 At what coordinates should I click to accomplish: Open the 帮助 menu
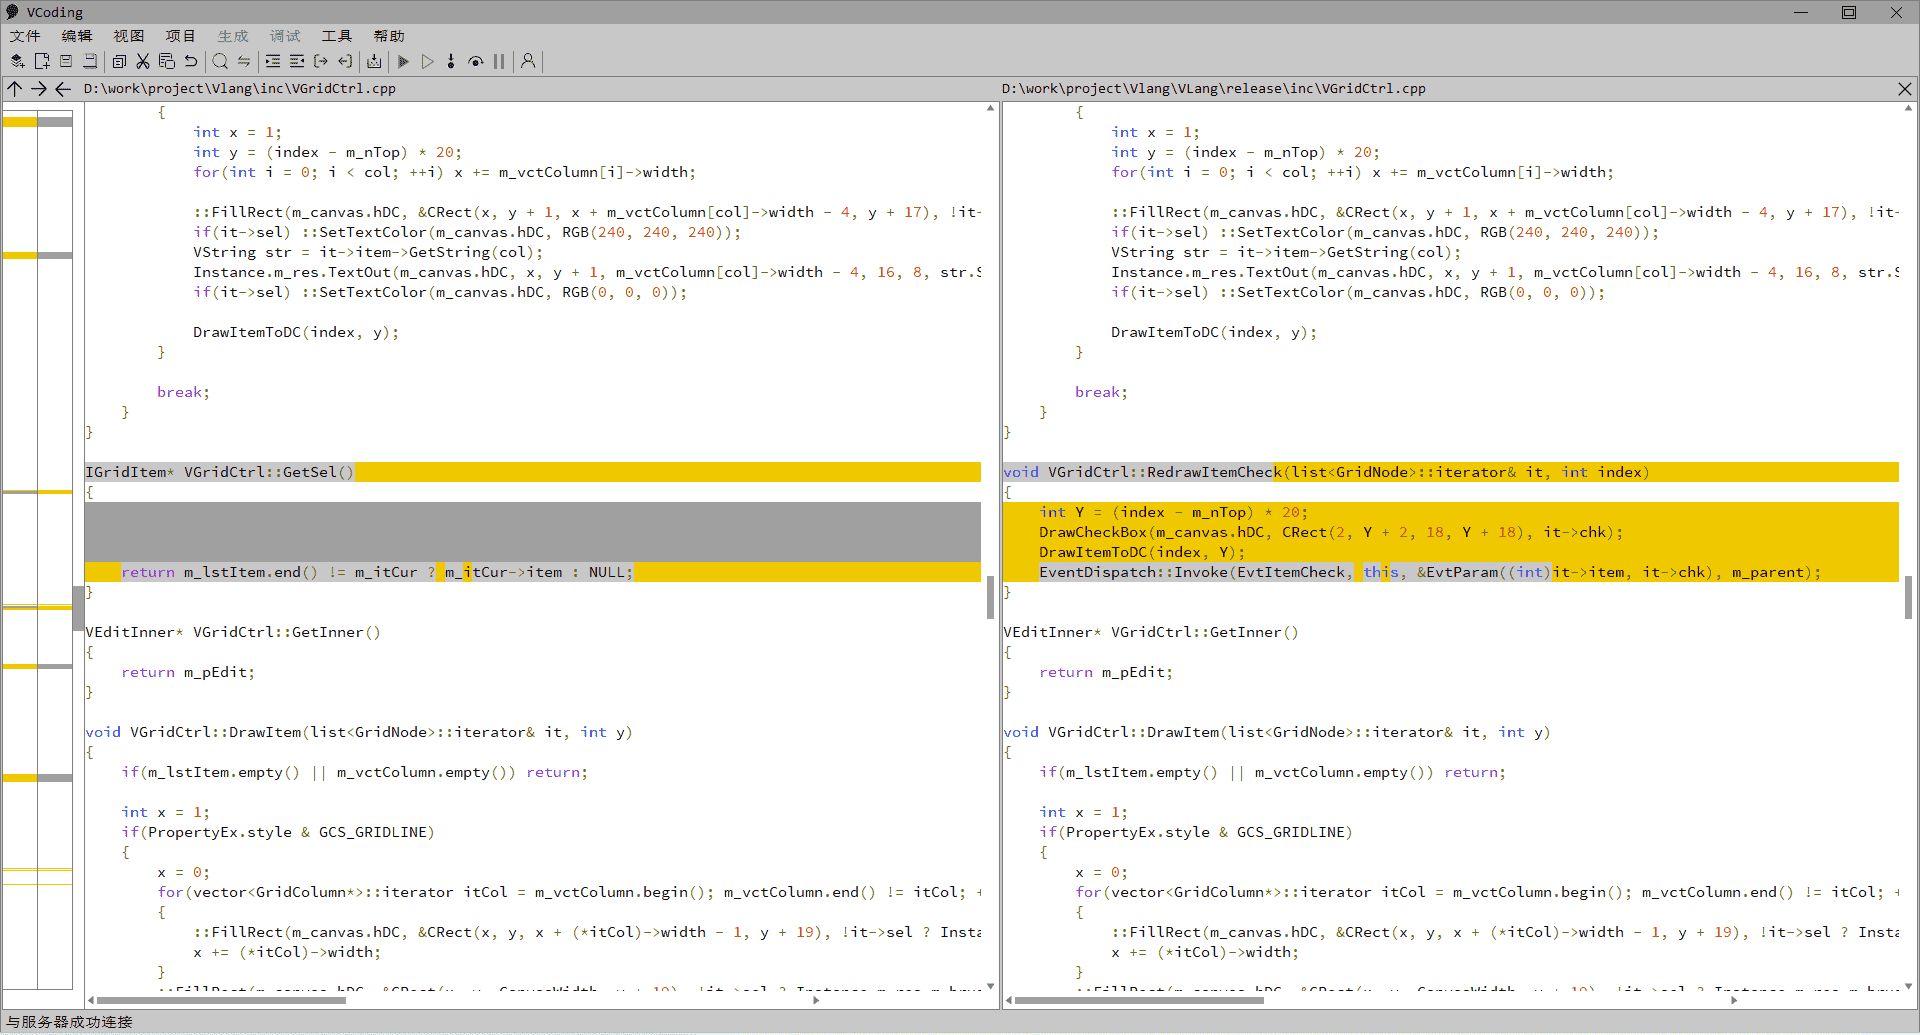389,36
